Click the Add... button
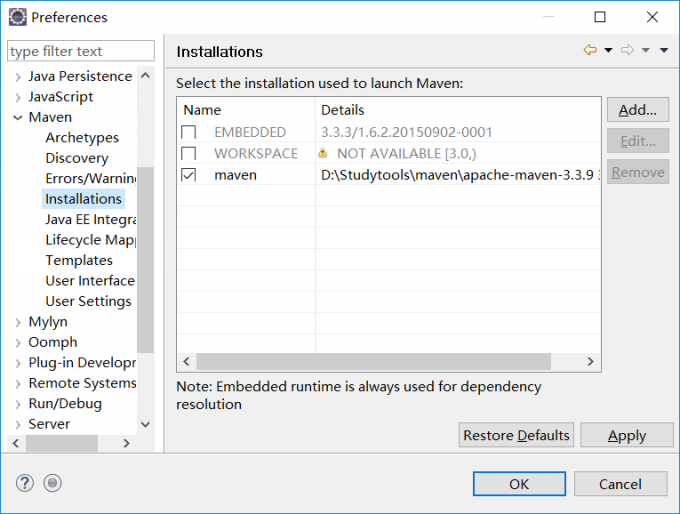The width and height of the screenshot is (680, 514). 636,110
